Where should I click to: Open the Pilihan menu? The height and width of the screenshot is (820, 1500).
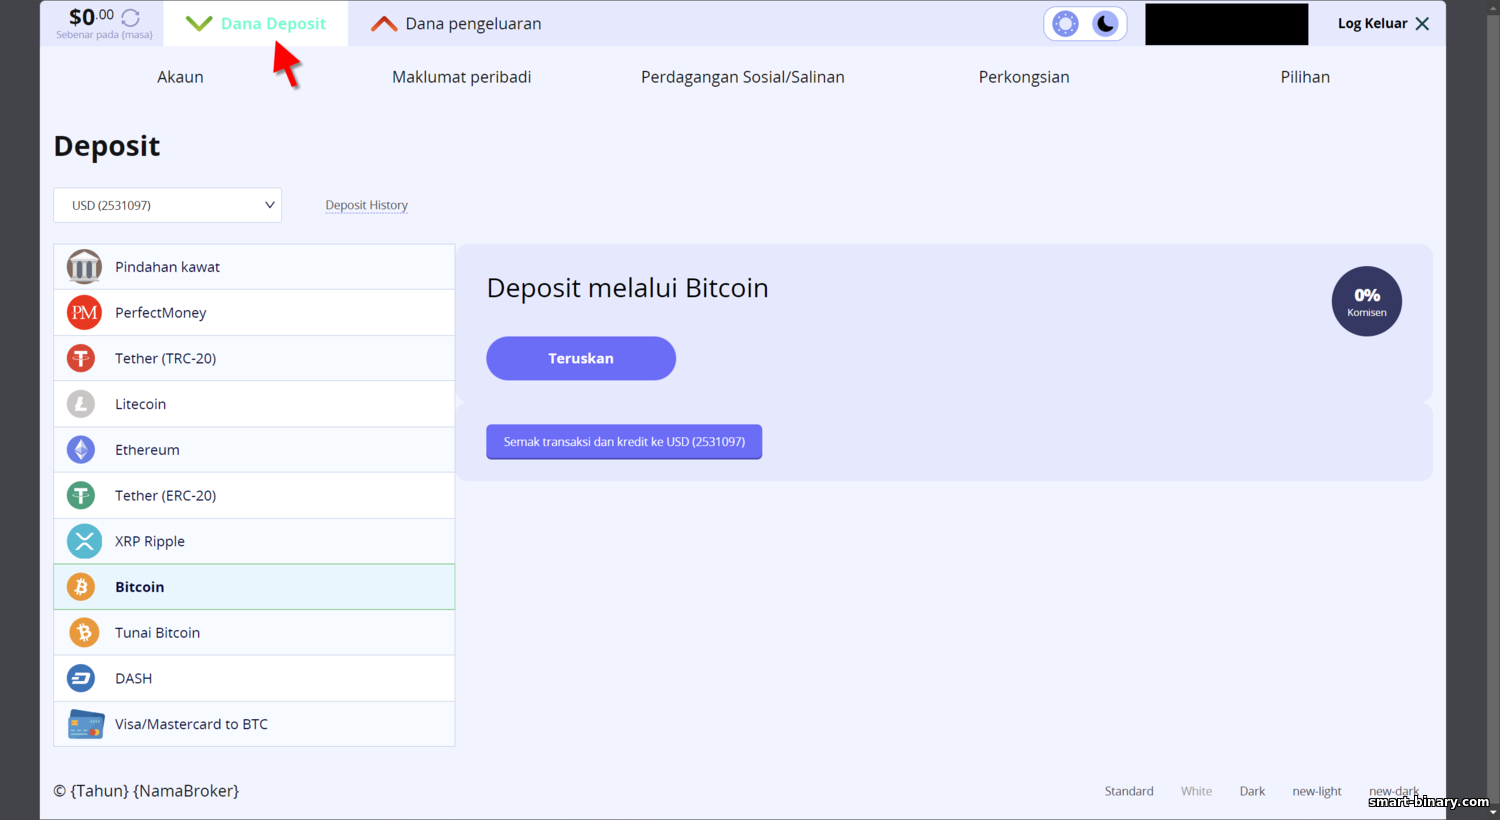pos(1305,77)
